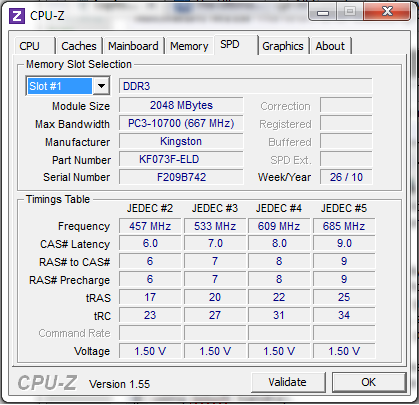This screenshot has width=419, height=405.
Task: Click the CAS# Latency 9.0 cell
Action: click(344, 243)
